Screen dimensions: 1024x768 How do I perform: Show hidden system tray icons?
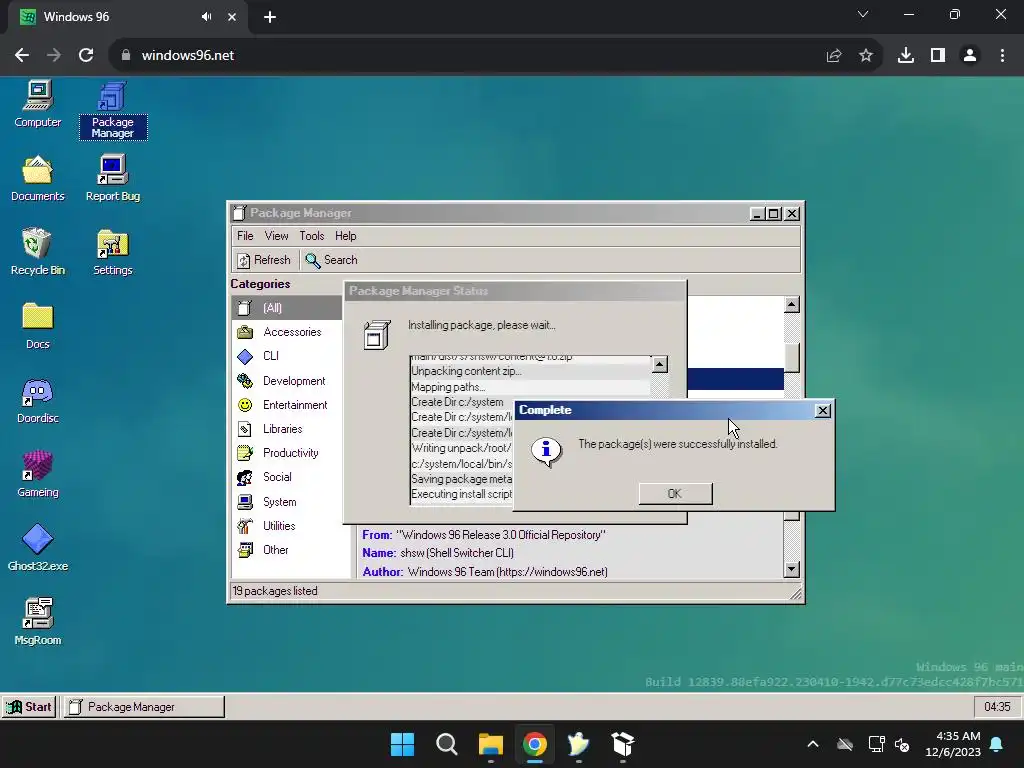[813, 744]
